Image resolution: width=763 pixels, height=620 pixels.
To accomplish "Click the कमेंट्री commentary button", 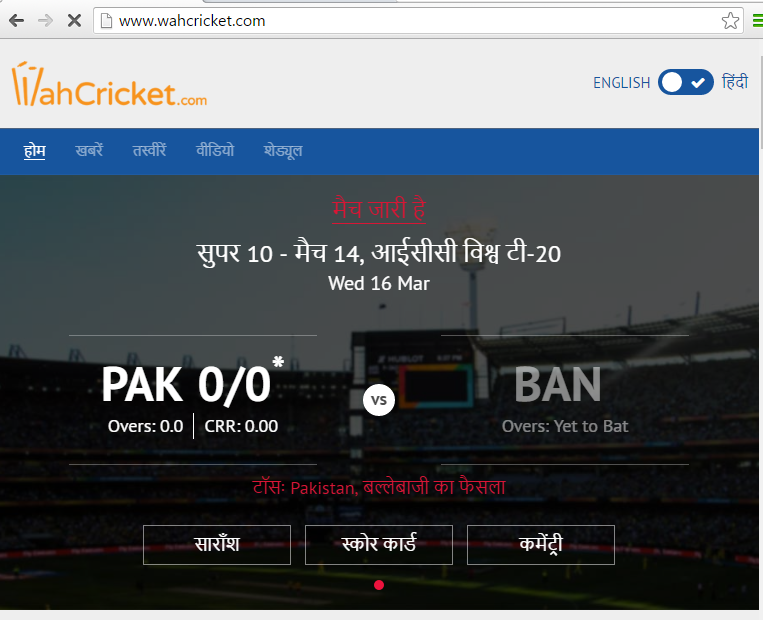I will click(541, 545).
